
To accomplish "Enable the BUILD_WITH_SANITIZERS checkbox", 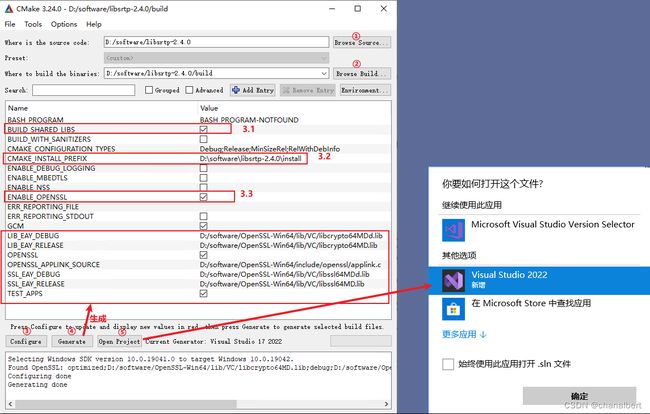I will [204, 139].
